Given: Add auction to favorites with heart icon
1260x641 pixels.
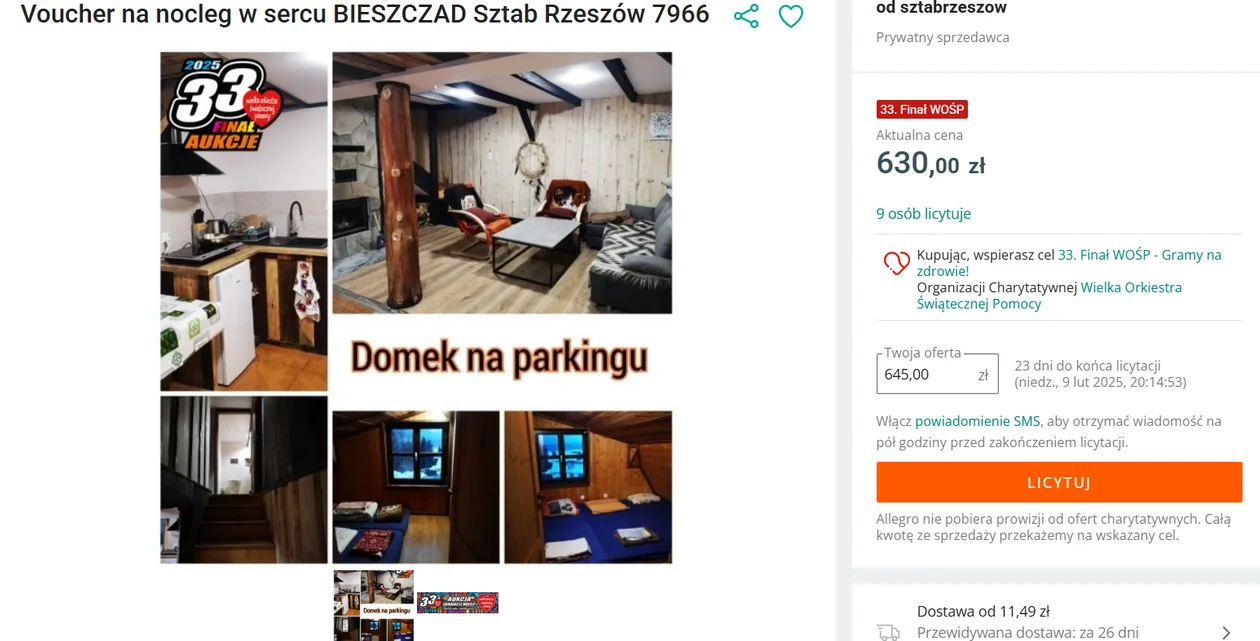Looking at the screenshot, I should tap(791, 16).
